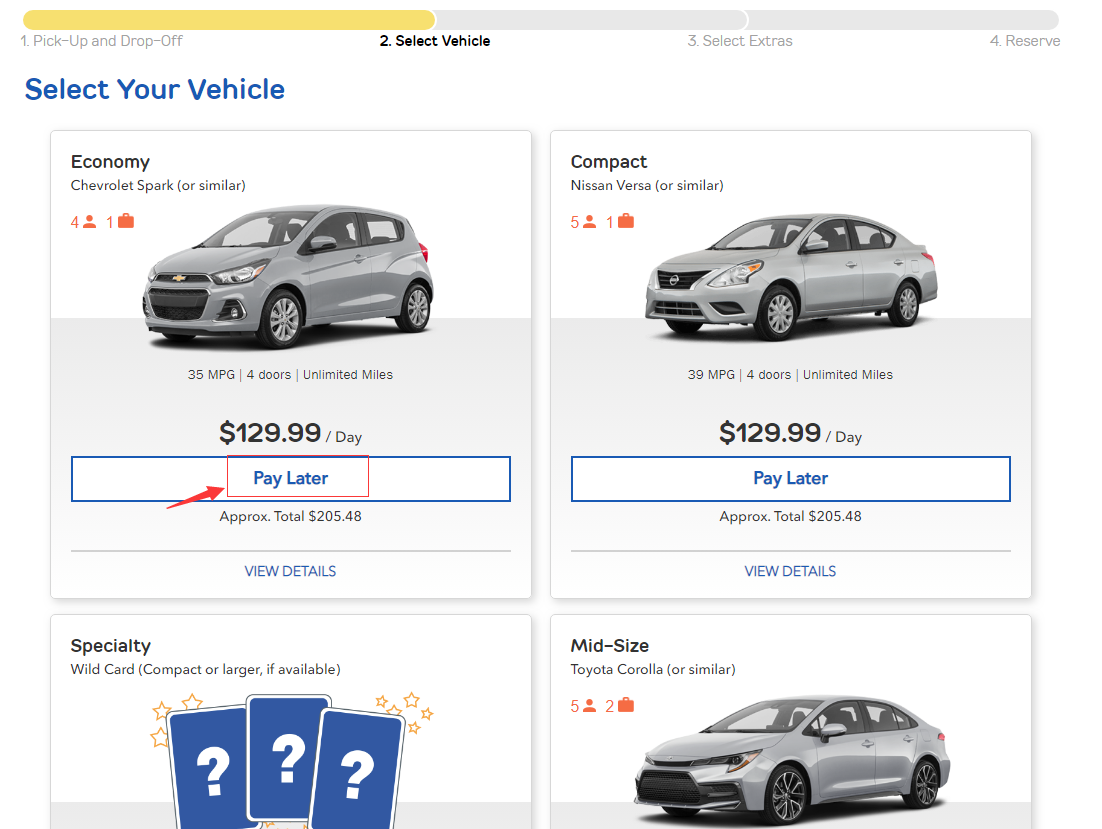Click the Toyota Corolla car image
The width and height of the screenshot is (1102, 829).
790,762
